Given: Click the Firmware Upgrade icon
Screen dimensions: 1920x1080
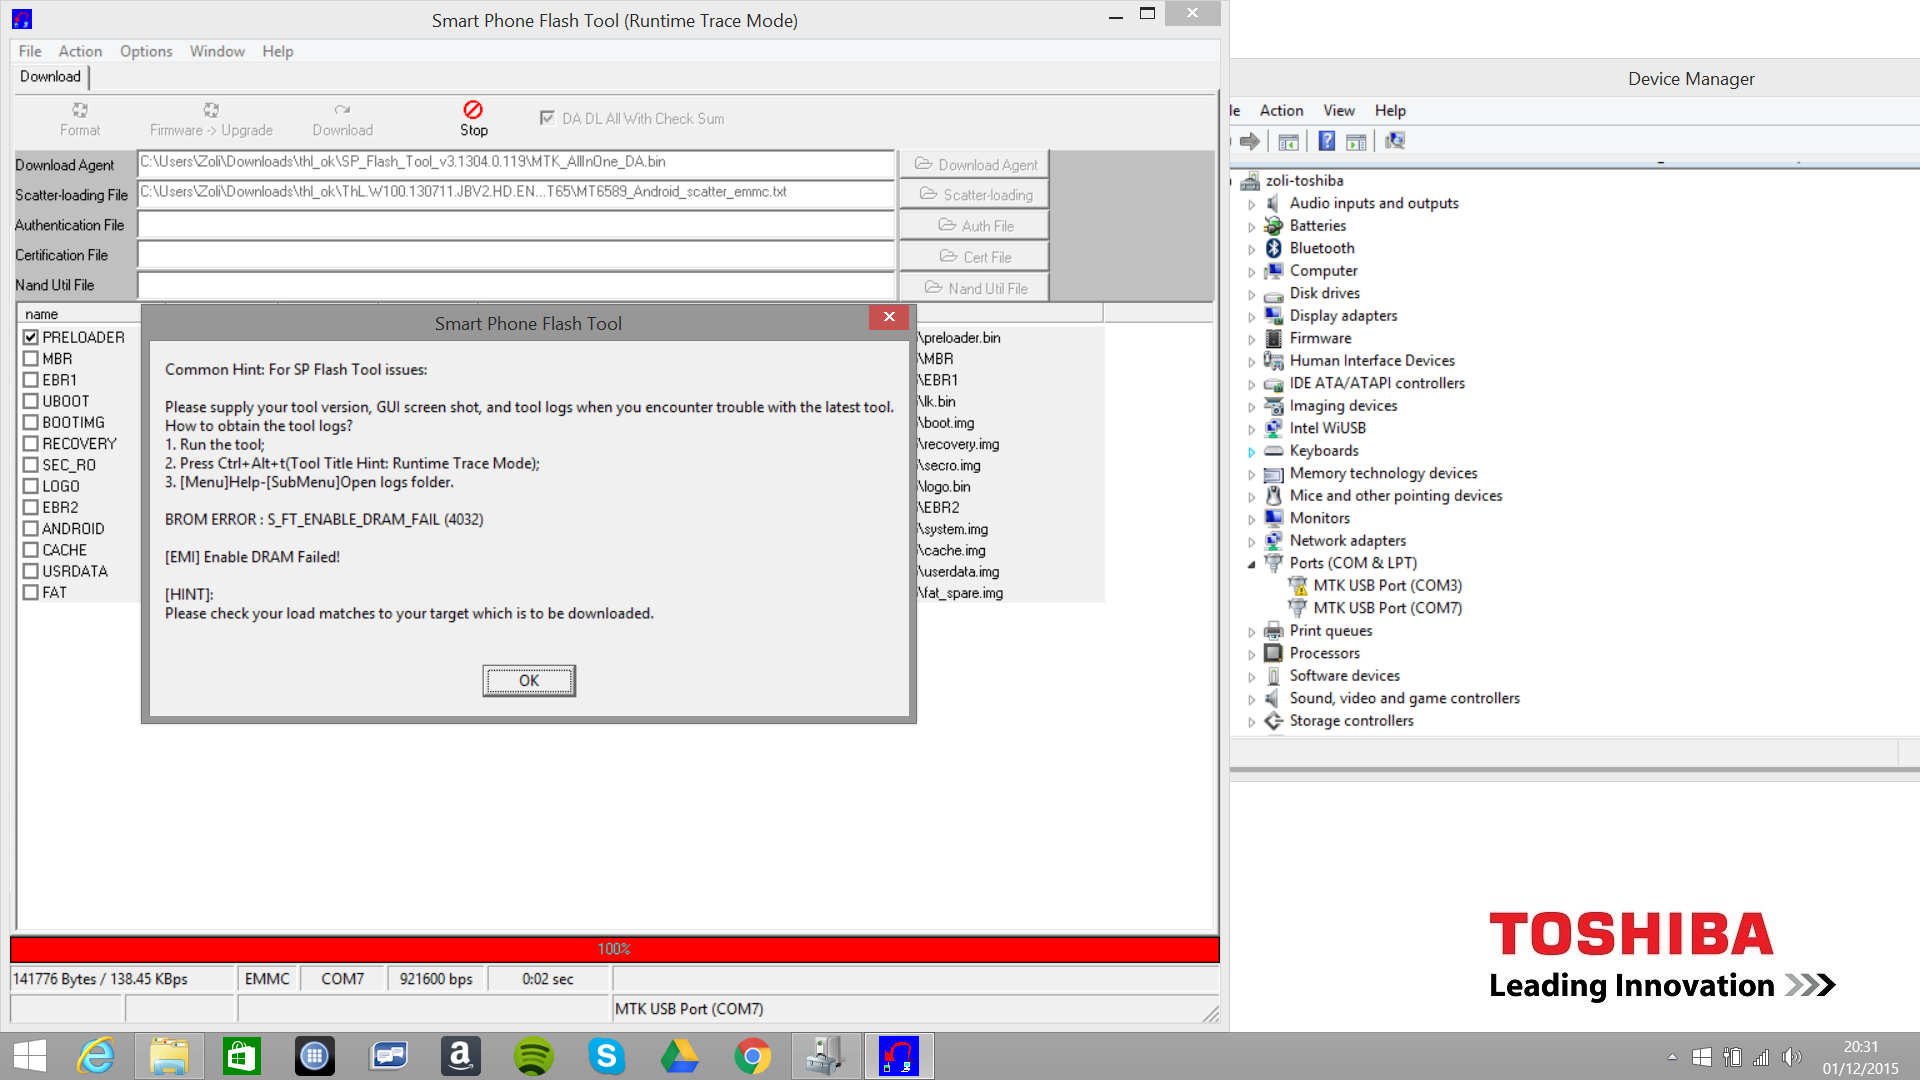Looking at the screenshot, I should tap(211, 110).
